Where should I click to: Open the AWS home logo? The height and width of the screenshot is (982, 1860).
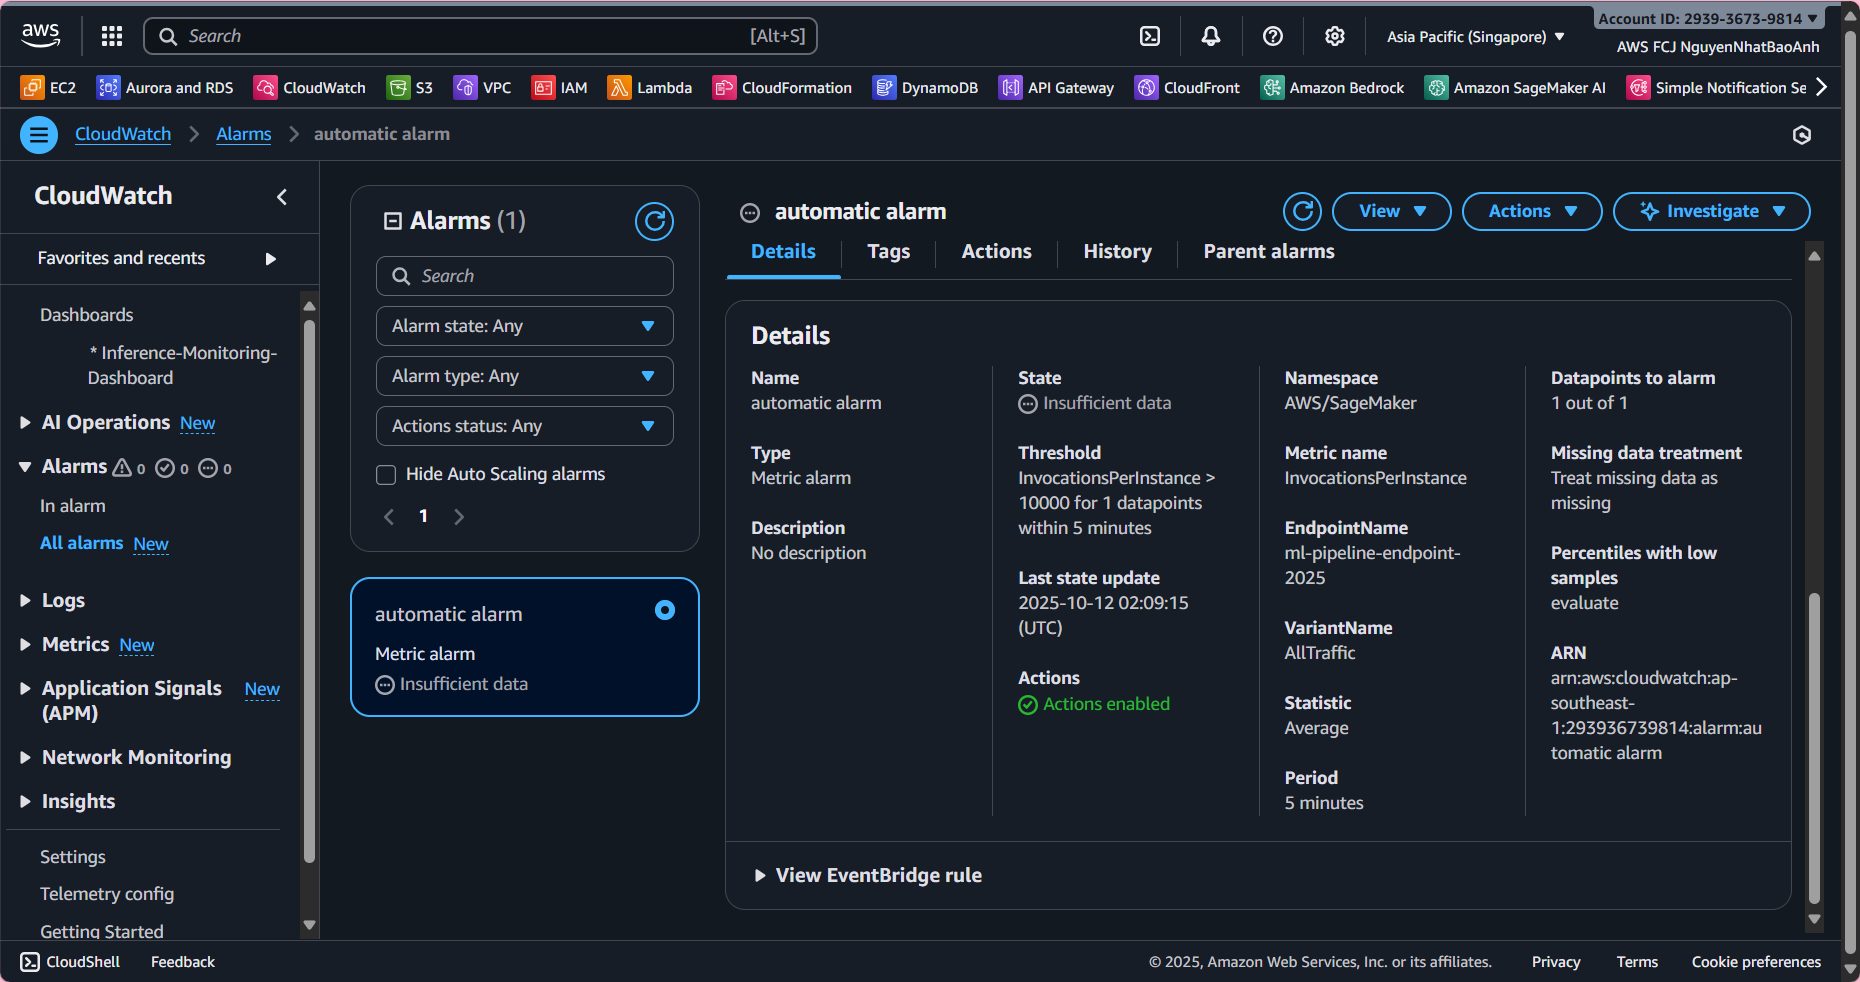(40, 36)
